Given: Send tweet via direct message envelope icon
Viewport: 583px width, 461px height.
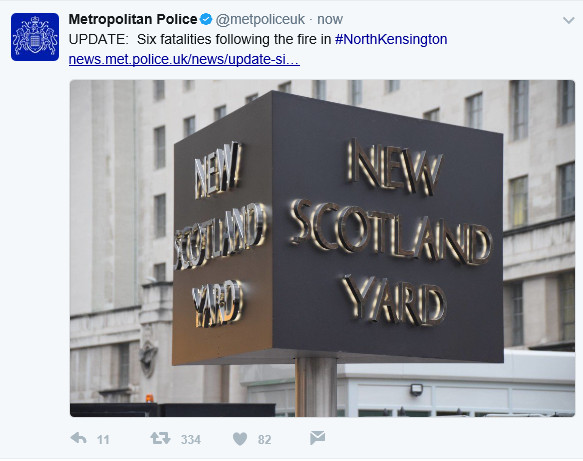Looking at the screenshot, I should (x=318, y=438).
